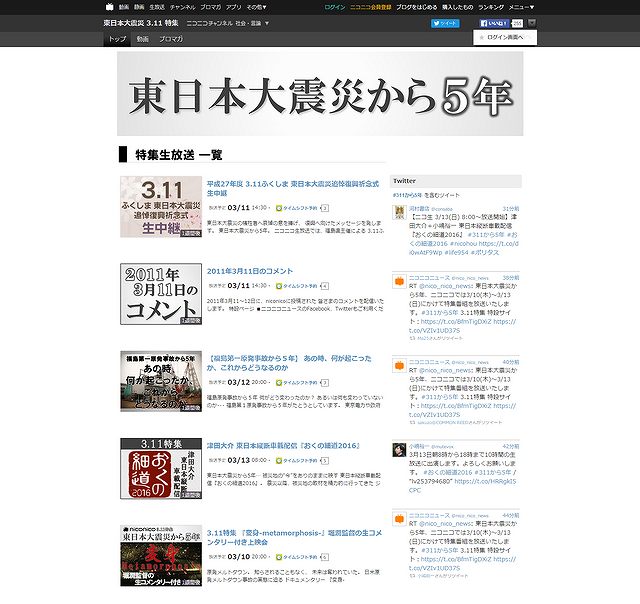Click the 03/13 08:00 broadcast date text
Screen dimensions: 640x604
[x=248, y=460]
